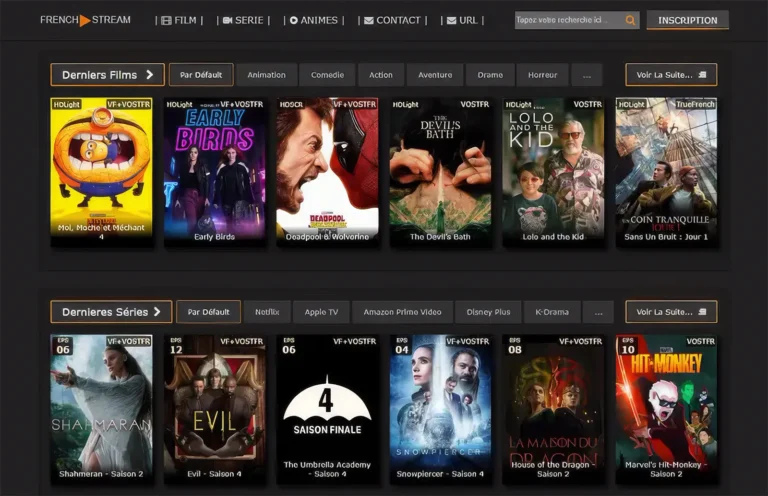Click Voir La Suite for films
Viewport: 768px width, 496px height.
[x=671, y=74]
